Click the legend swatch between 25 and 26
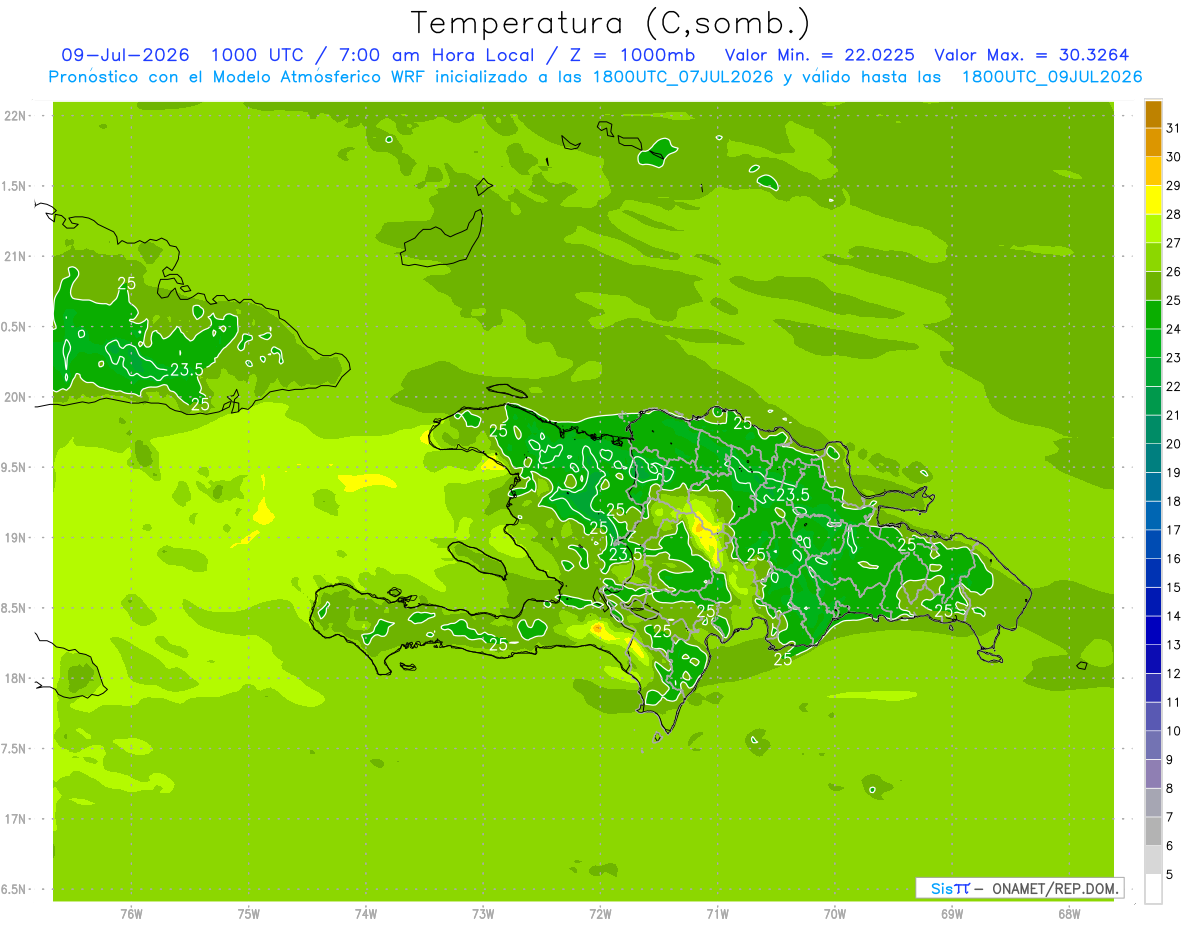This screenshot has height=927, width=1200. click(1153, 286)
